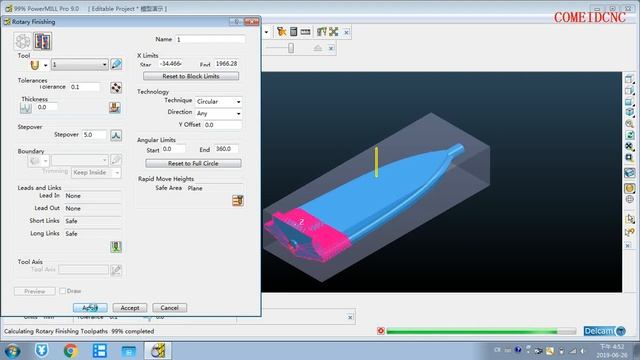Toggle the Draw checkbox

click(62, 291)
